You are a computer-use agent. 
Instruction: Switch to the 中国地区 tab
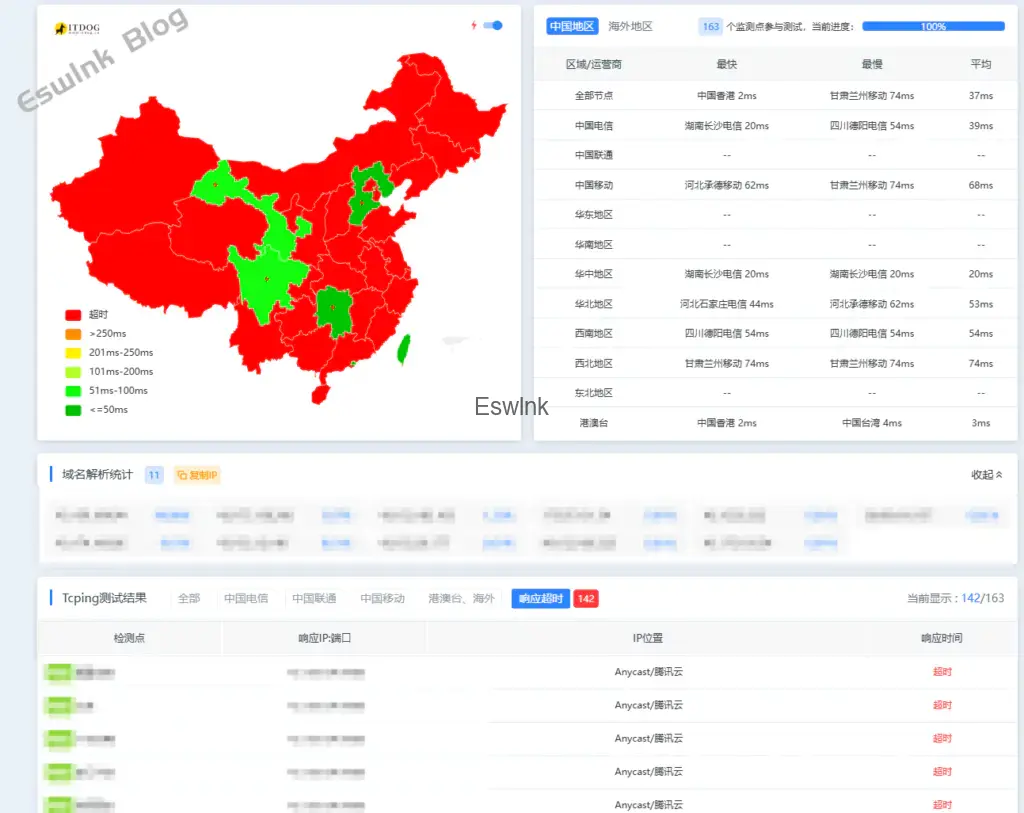(572, 27)
